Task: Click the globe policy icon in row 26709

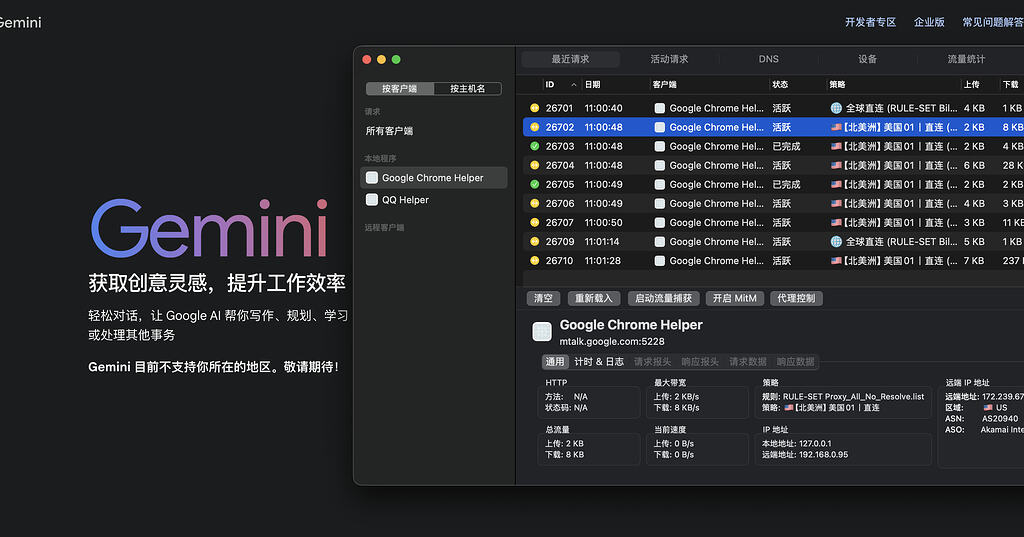Action: point(836,241)
